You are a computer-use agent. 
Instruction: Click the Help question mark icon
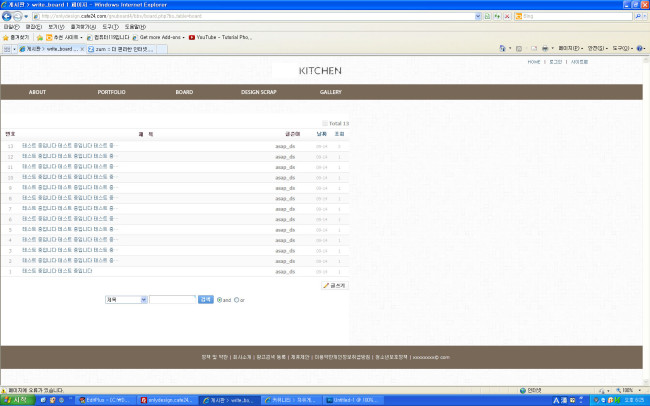[x=638, y=48]
